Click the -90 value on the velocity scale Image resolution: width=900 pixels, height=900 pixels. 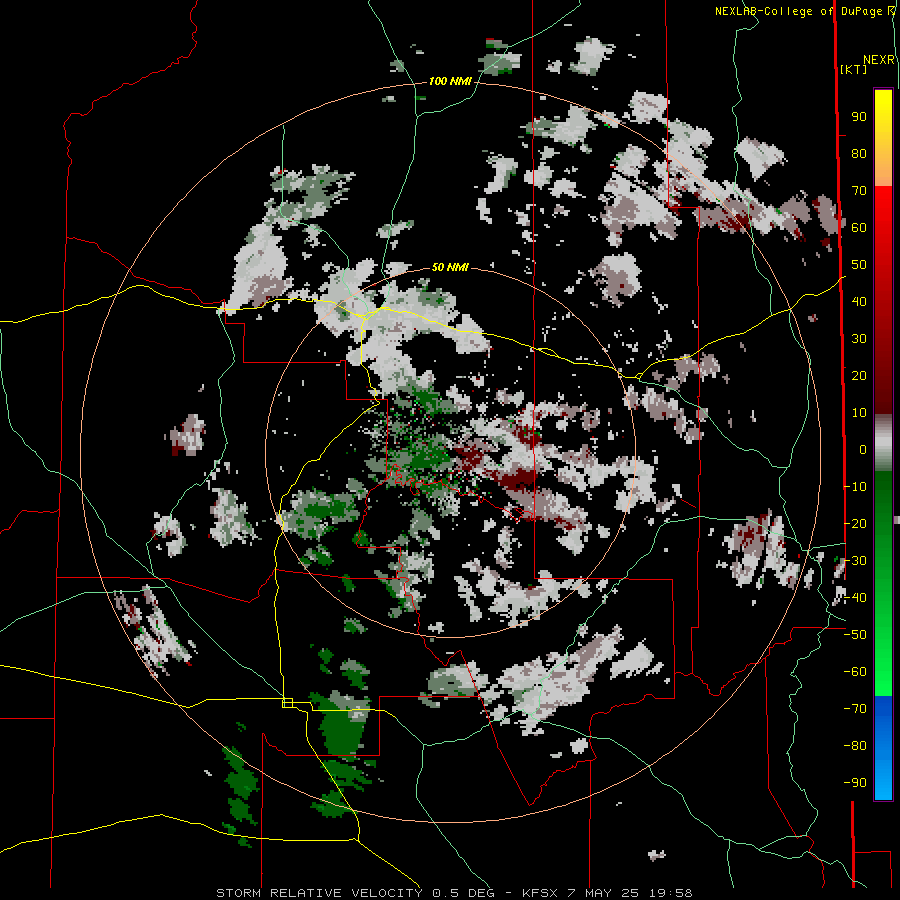tap(855, 783)
